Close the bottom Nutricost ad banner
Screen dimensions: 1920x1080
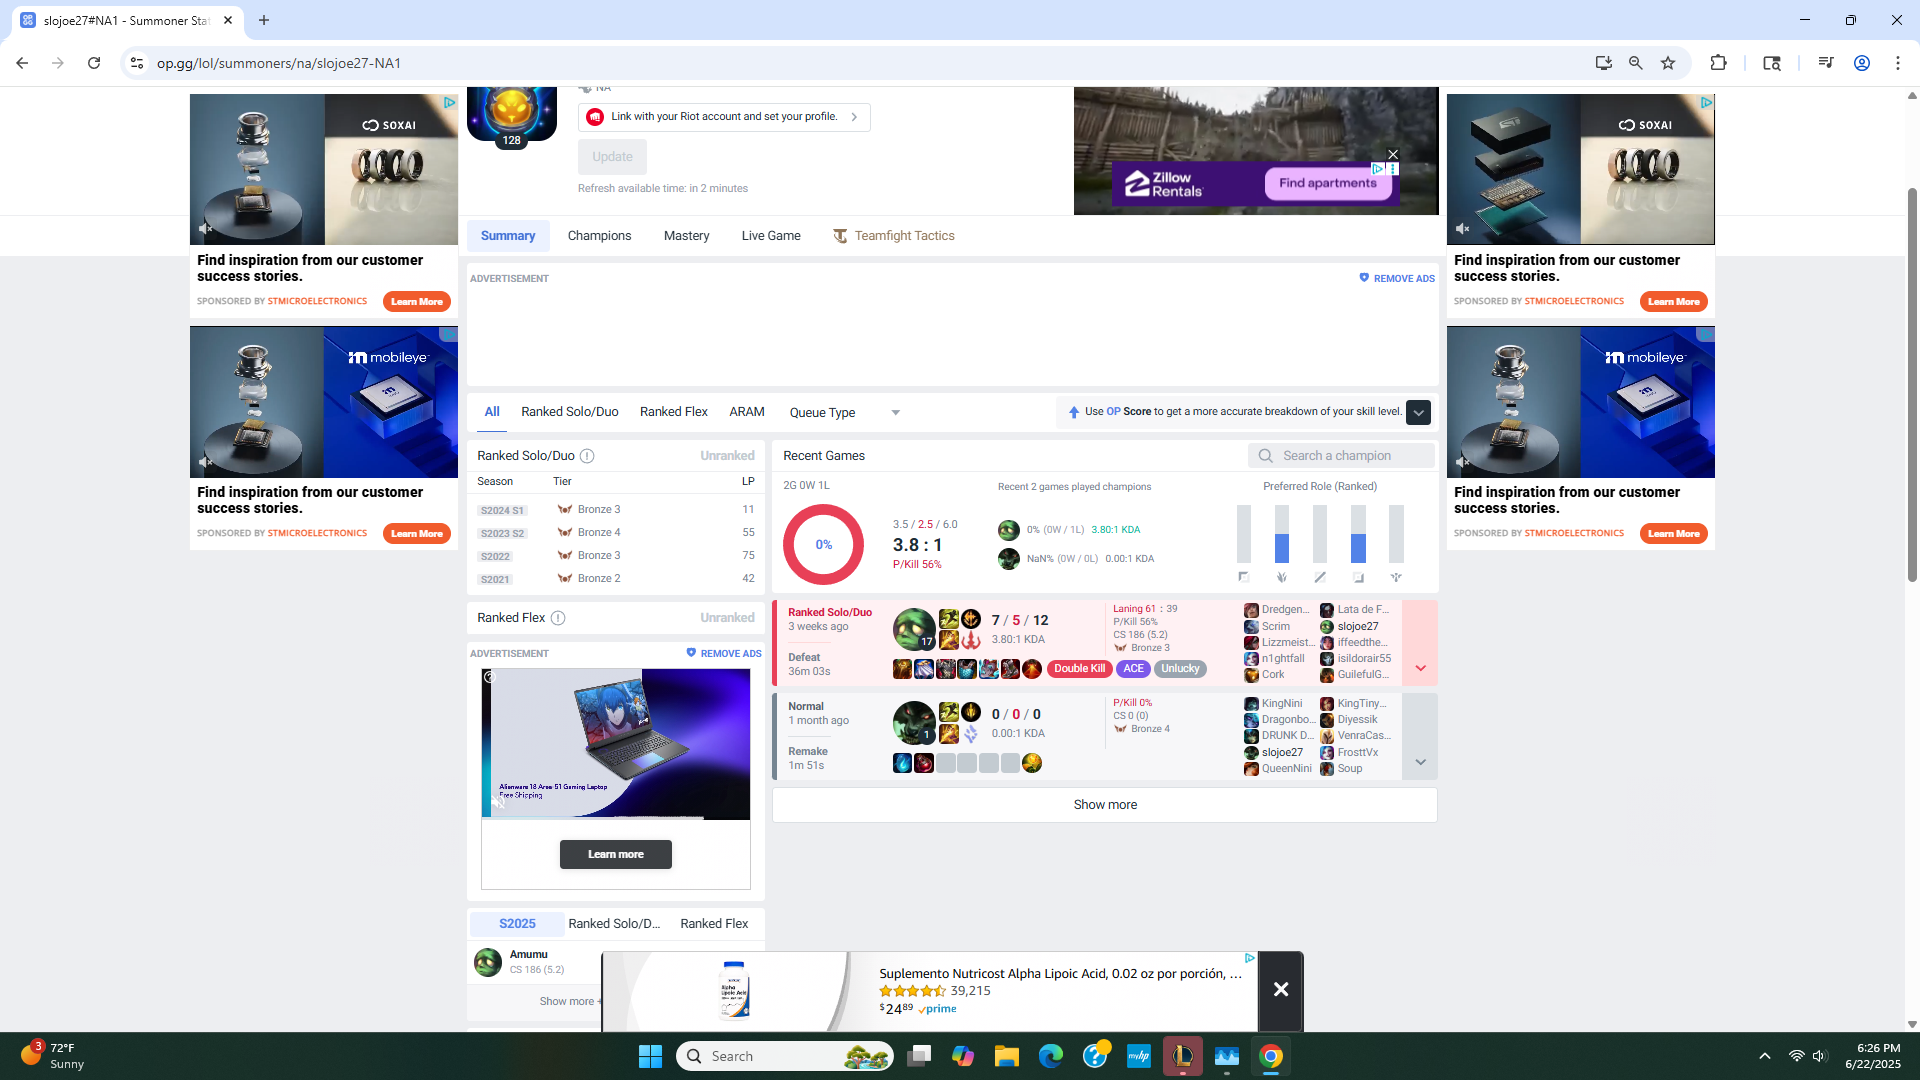pyautogui.click(x=1280, y=990)
